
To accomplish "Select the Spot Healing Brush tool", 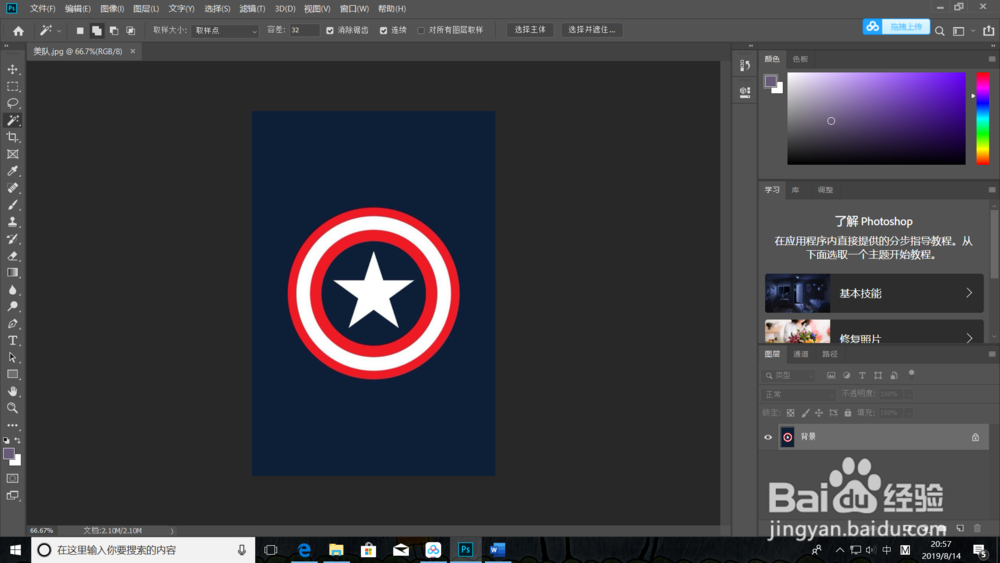I will click(x=12, y=188).
